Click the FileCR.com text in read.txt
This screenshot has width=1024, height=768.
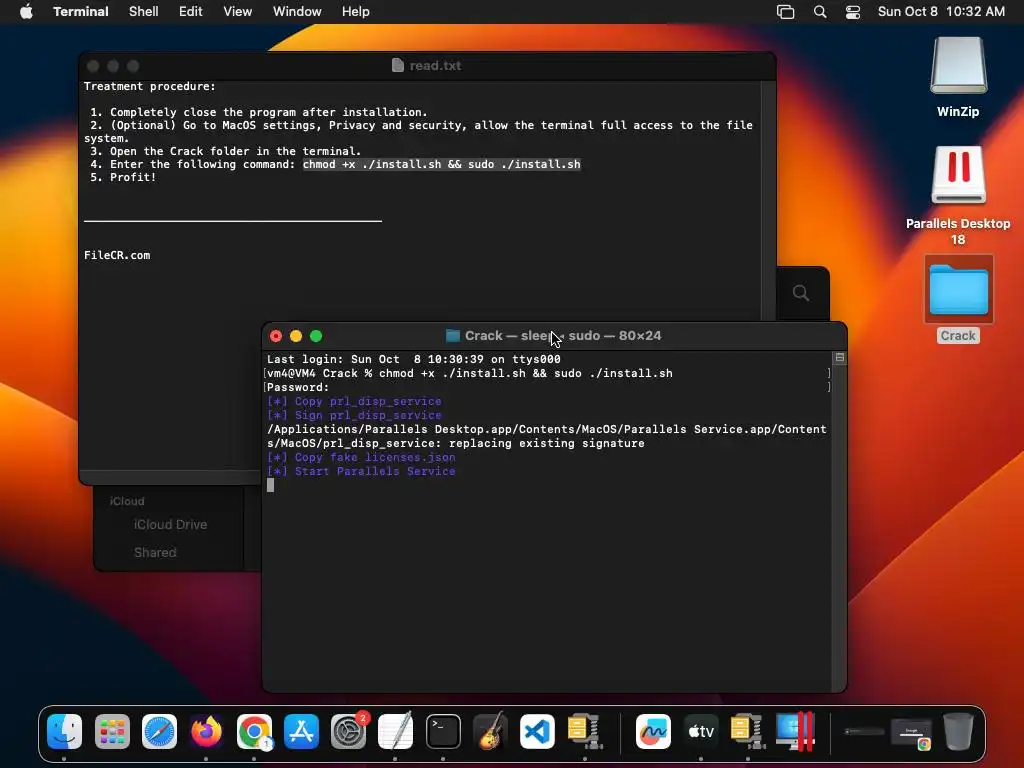tap(117, 255)
